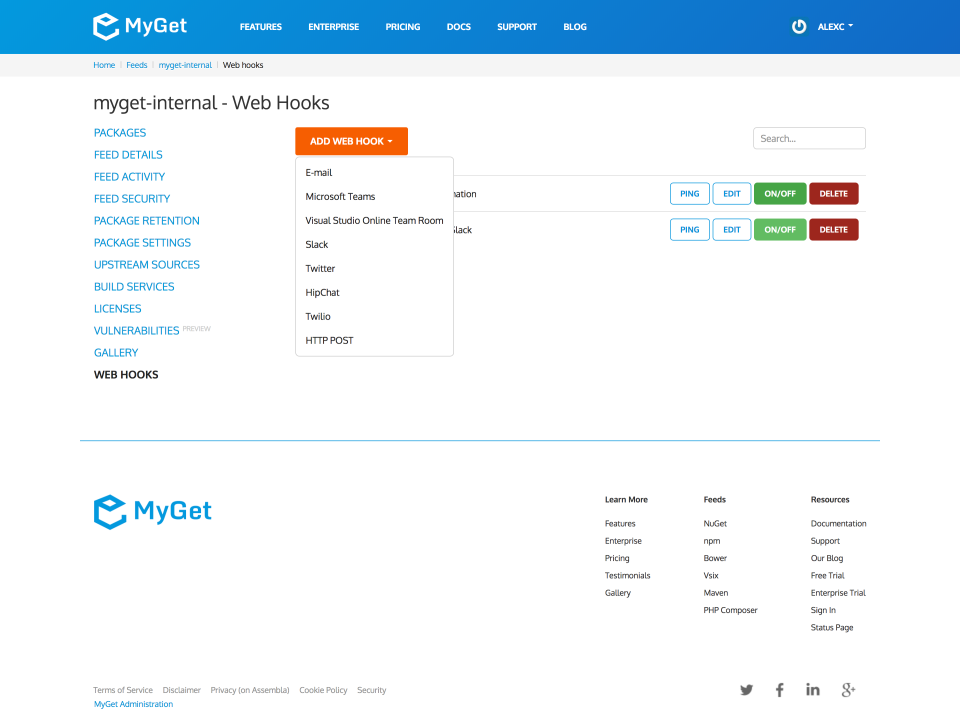This screenshot has width=960, height=723.
Task: Click PING on the Slack webhook row
Action: click(x=689, y=229)
